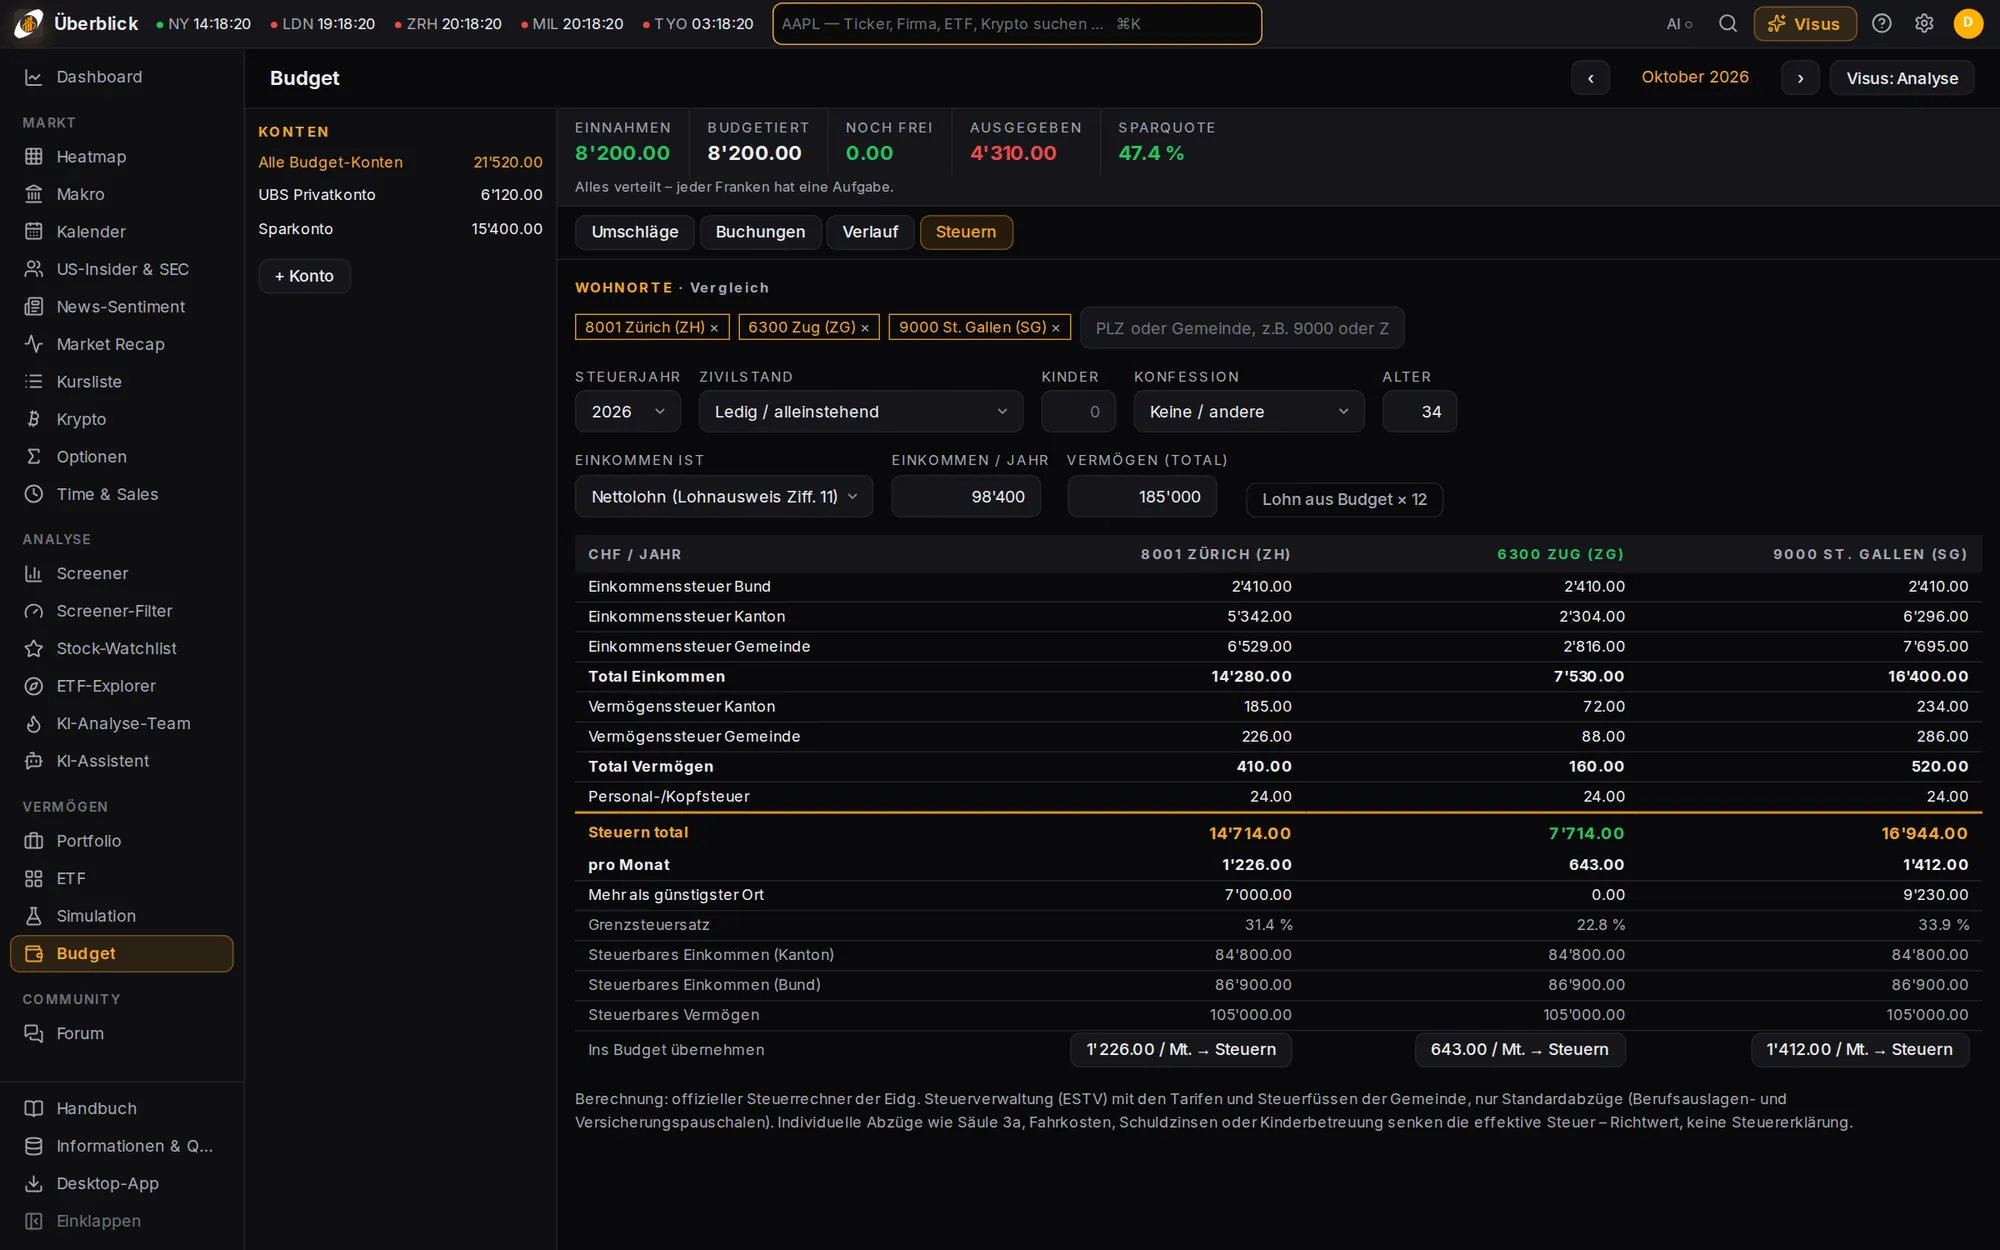Switch to the Verlauf tab
Image resolution: width=2000 pixels, height=1250 pixels.
click(870, 232)
